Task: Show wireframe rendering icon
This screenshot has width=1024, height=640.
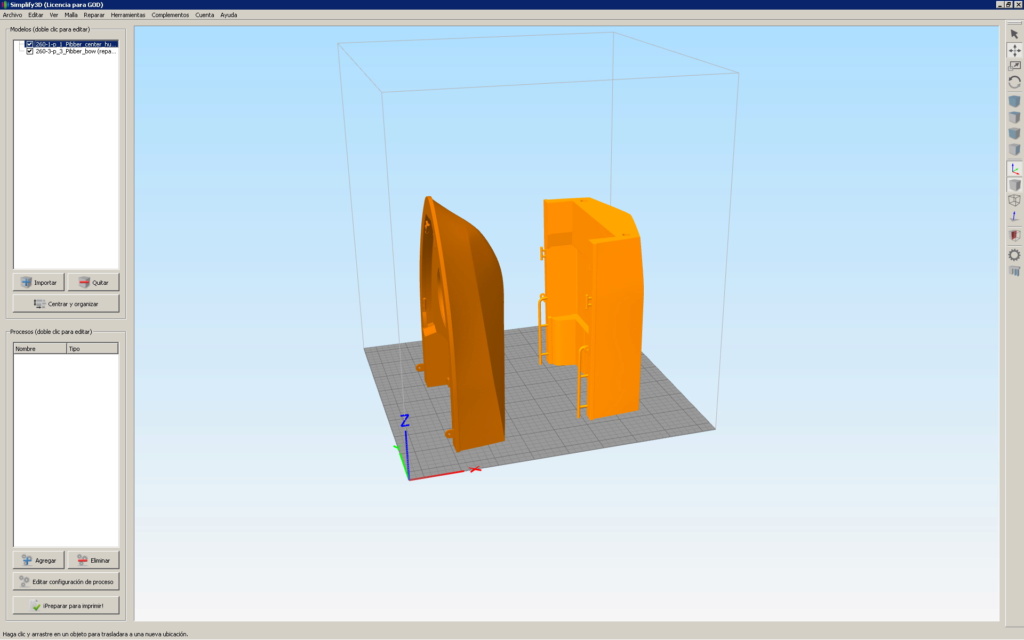Action: [1014, 200]
